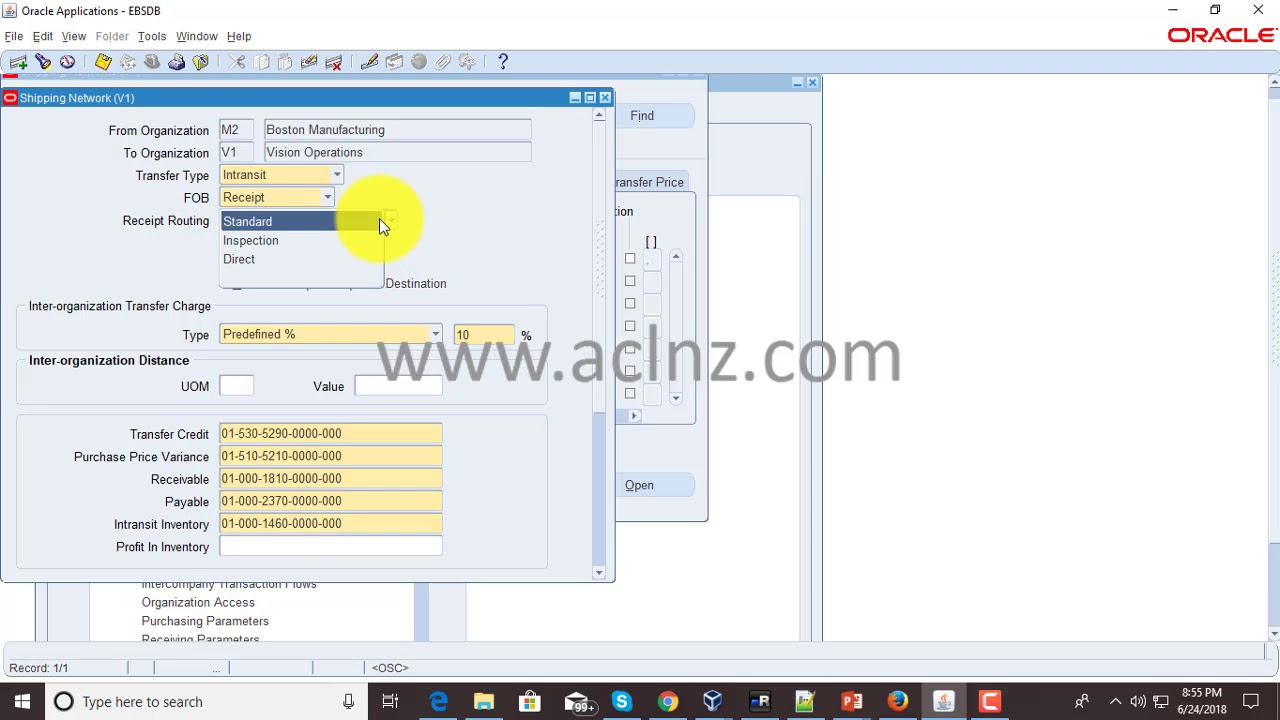Click the New record toolbar icon
This screenshot has height=720, width=1280.
(x=18, y=62)
